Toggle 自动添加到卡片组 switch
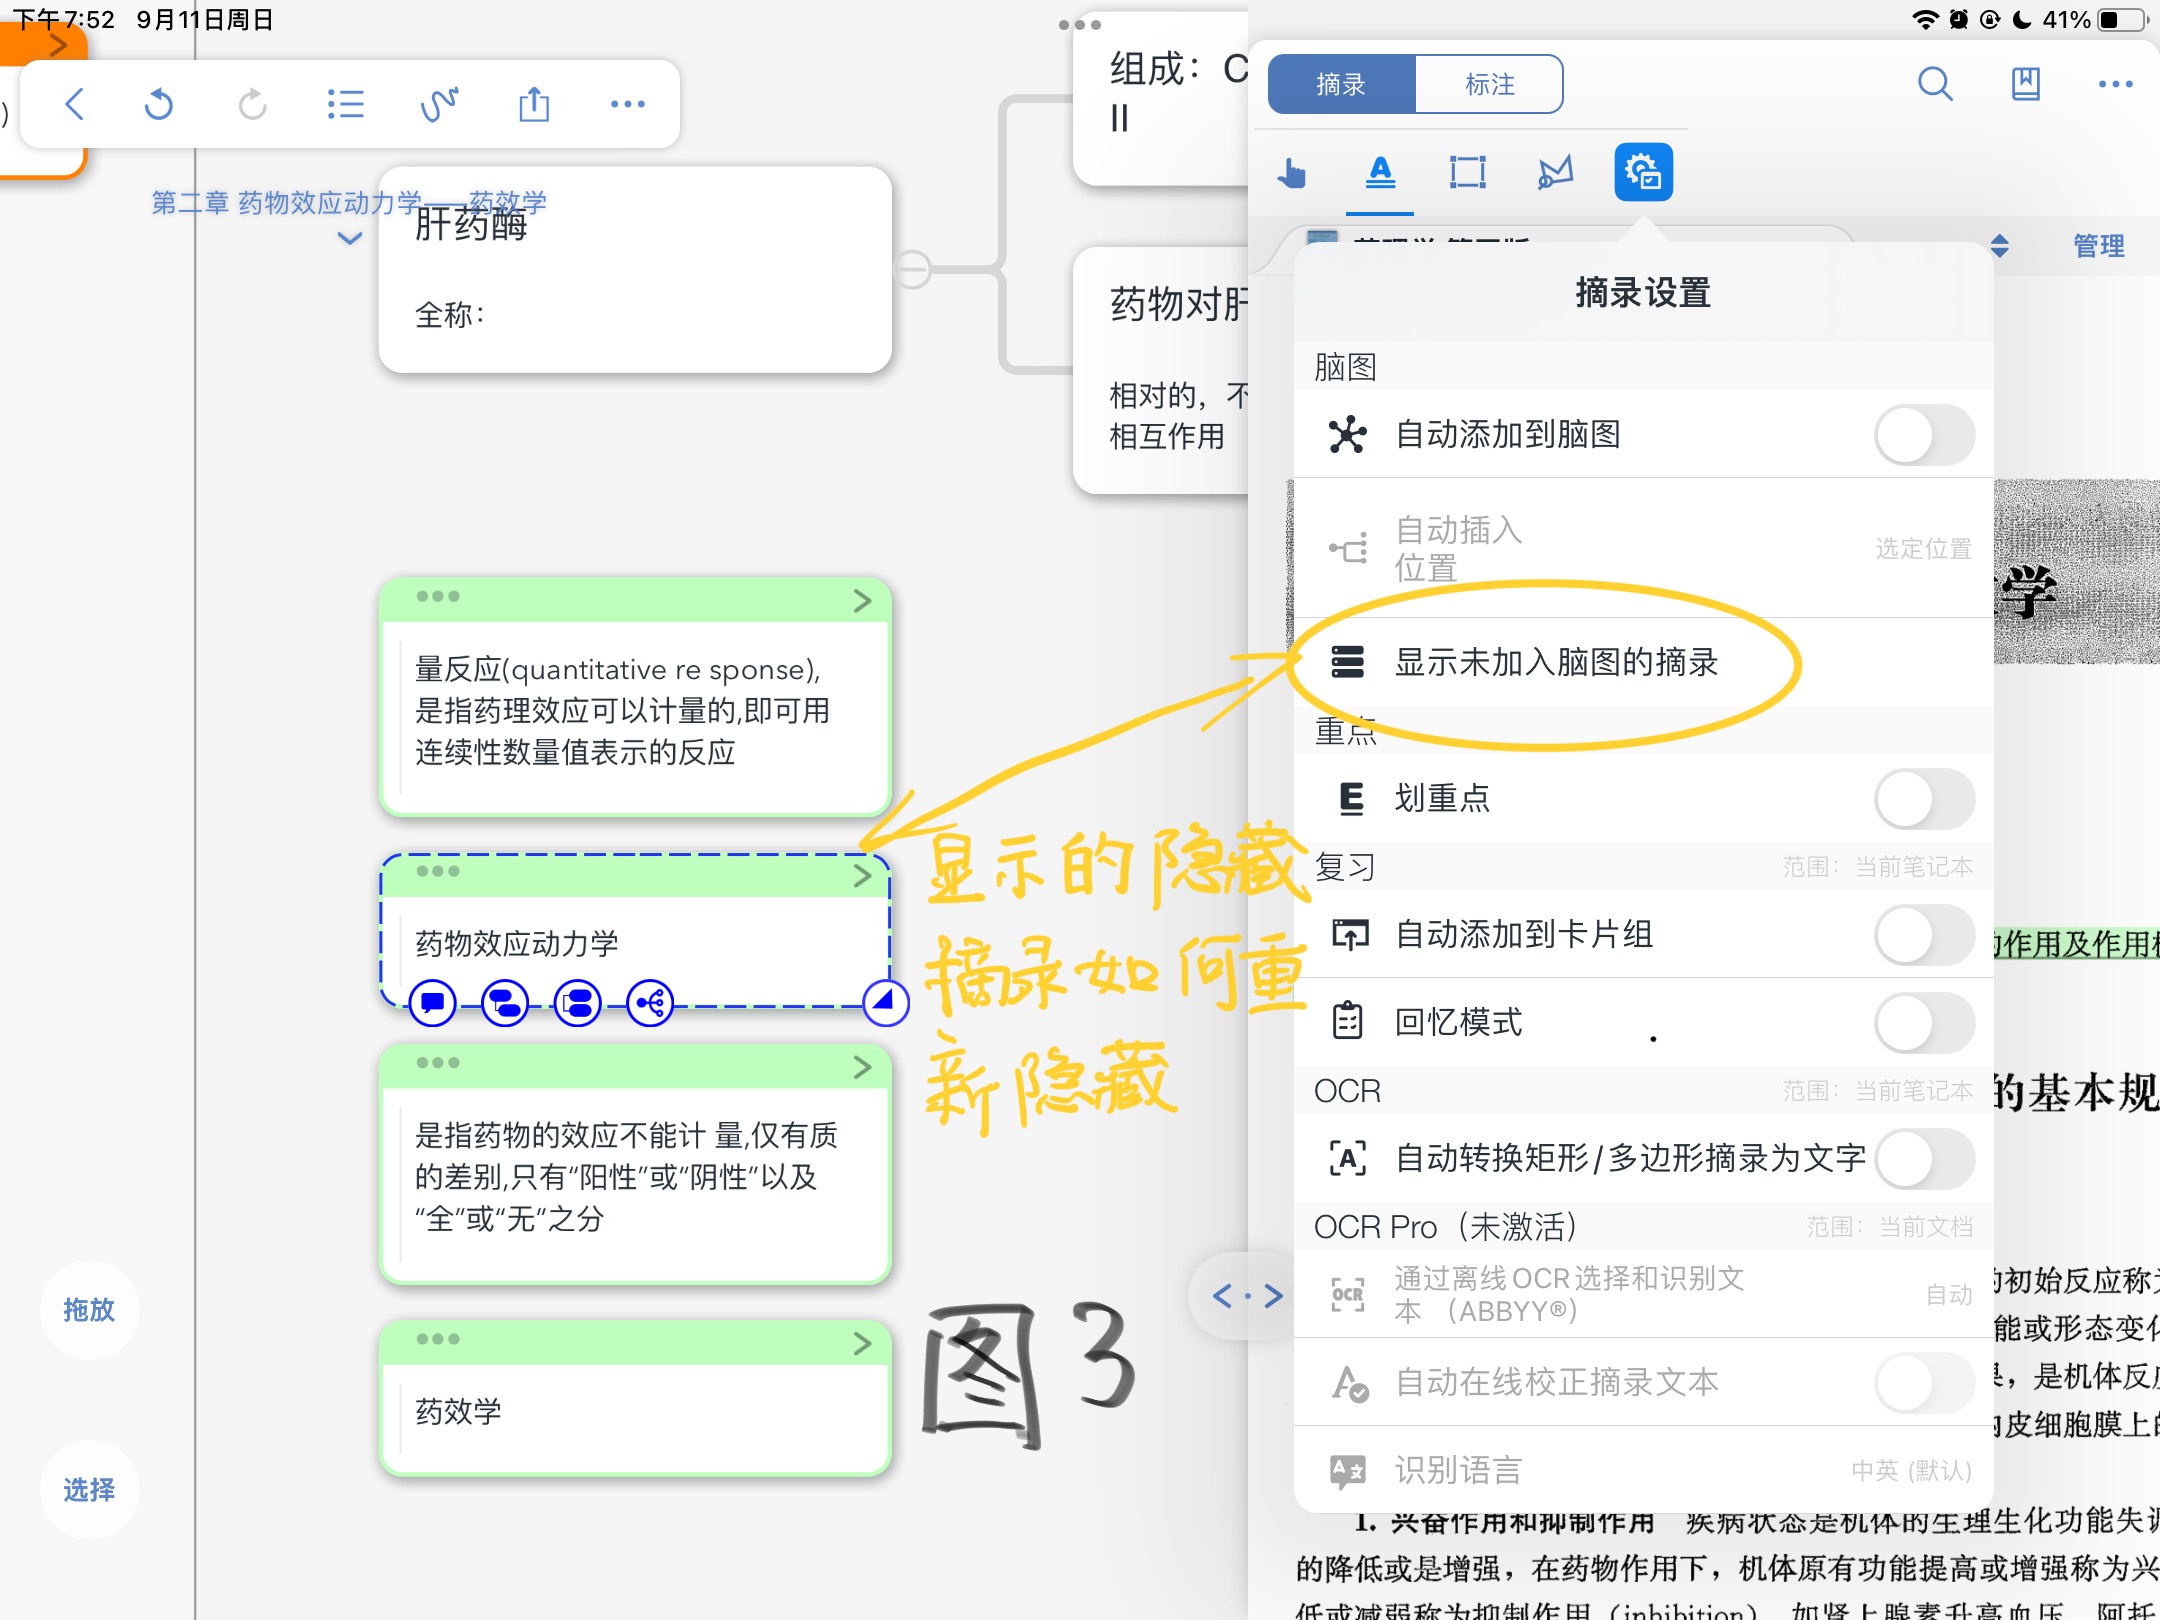 [x=1924, y=935]
